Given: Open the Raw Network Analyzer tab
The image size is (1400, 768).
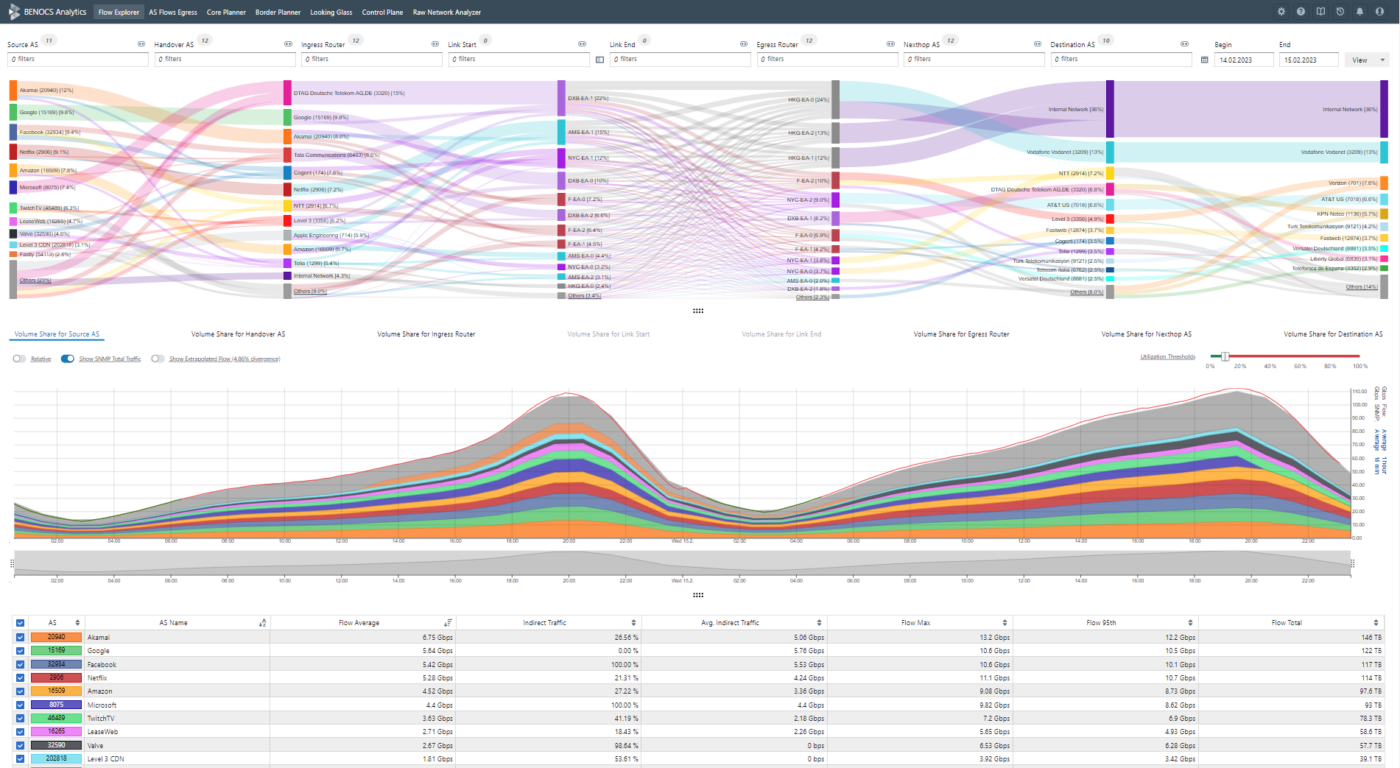Looking at the screenshot, I should (447, 12).
